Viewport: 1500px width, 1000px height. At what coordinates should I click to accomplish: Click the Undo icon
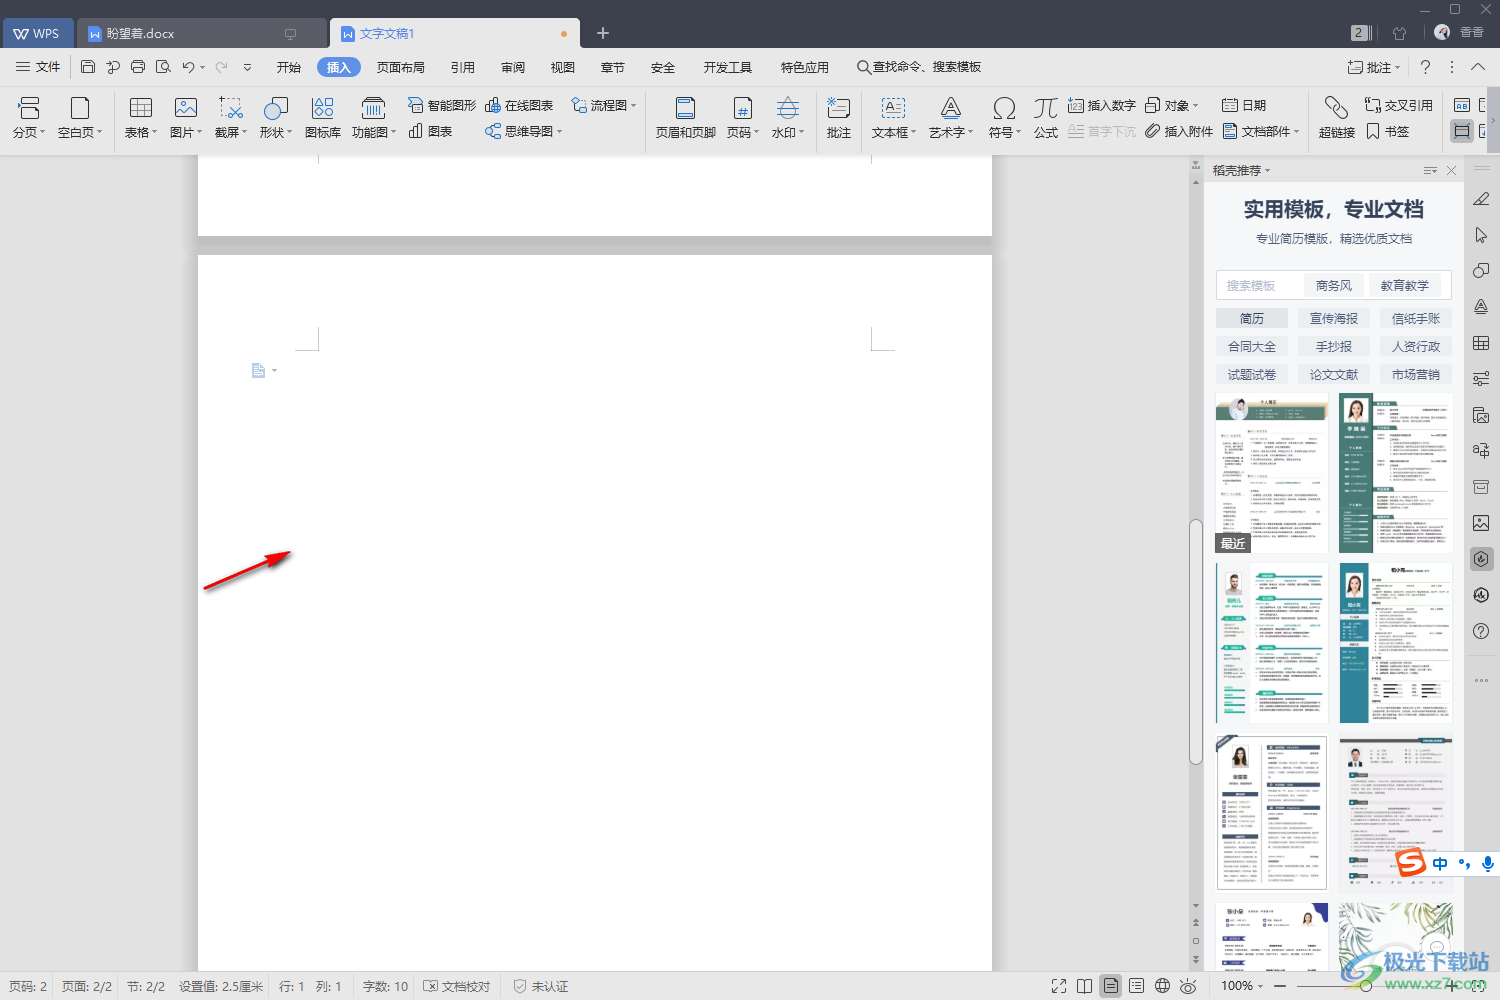pyautogui.click(x=188, y=67)
